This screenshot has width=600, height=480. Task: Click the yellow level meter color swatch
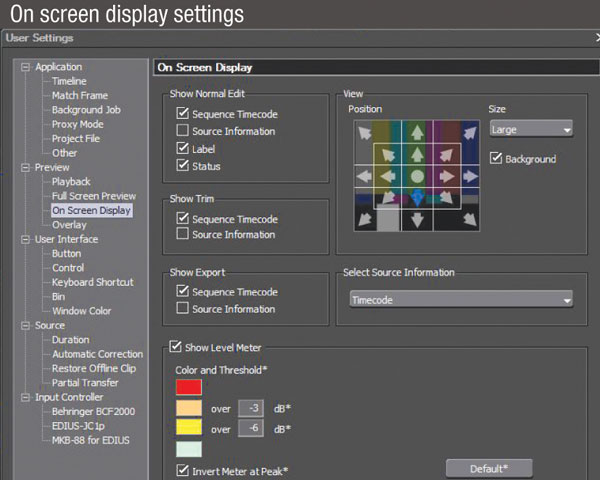coord(189,427)
